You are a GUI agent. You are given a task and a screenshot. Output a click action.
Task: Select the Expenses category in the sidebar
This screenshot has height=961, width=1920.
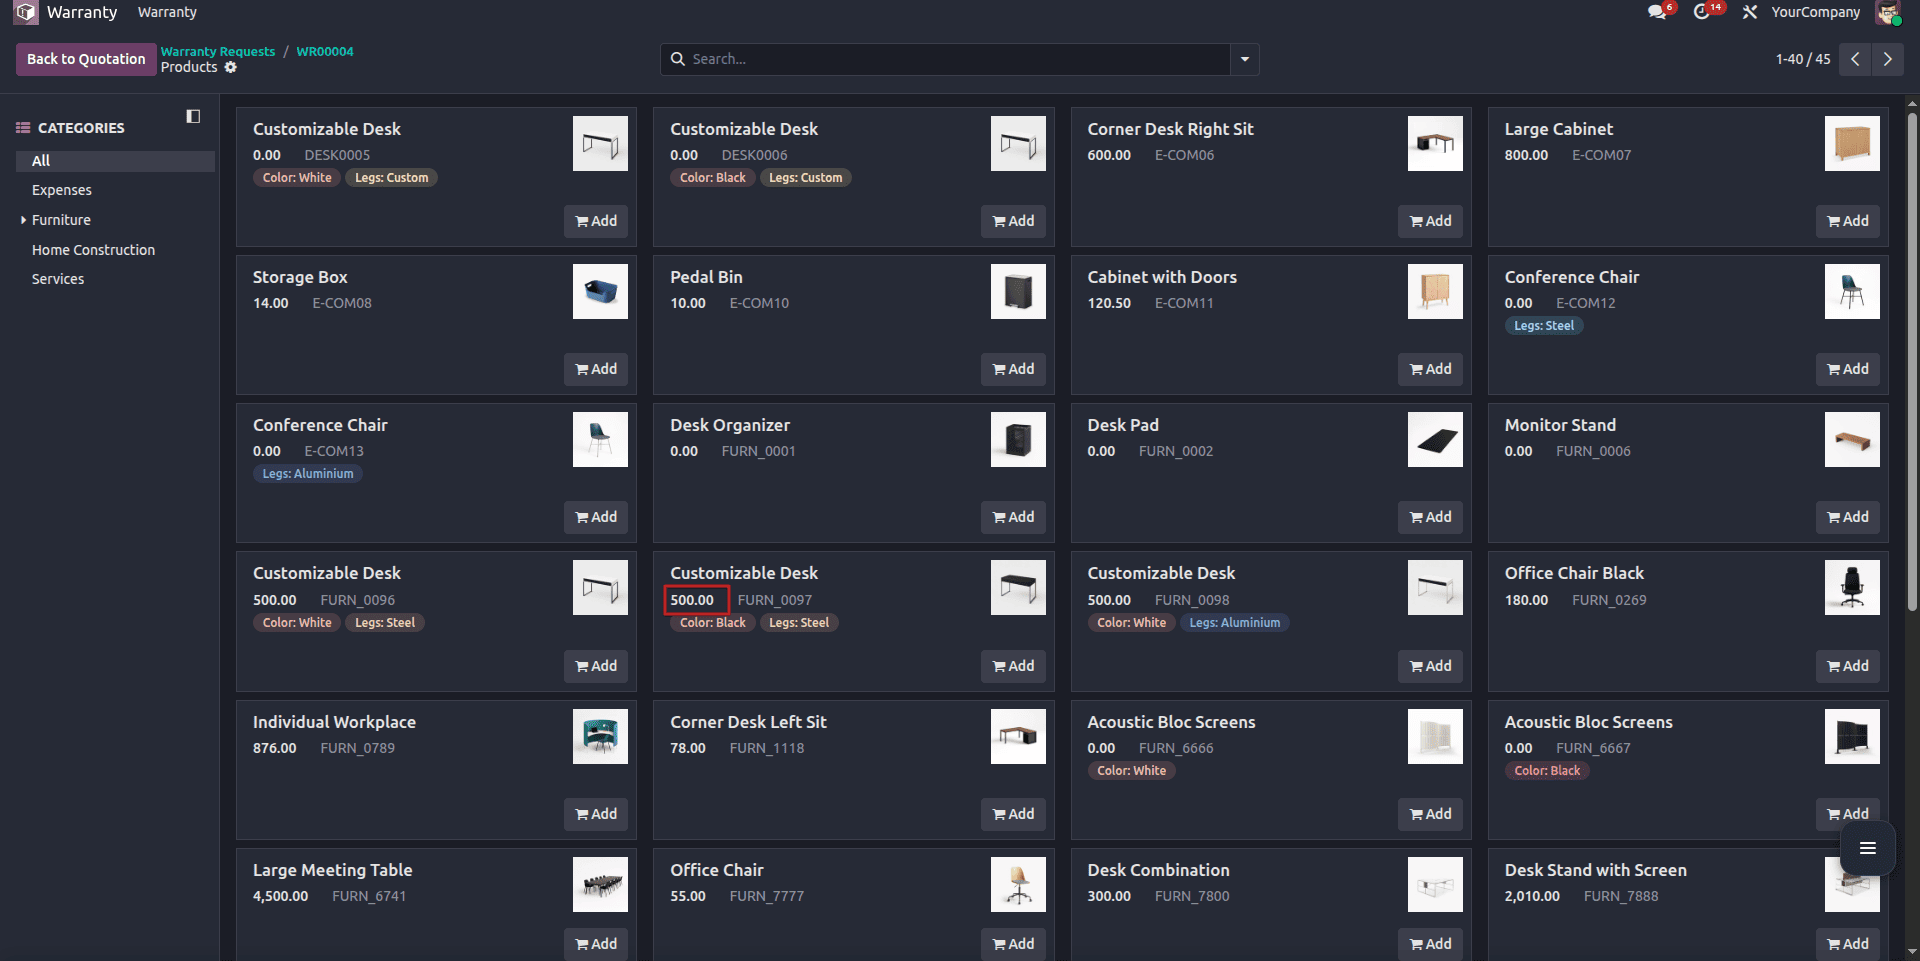coord(61,190)
